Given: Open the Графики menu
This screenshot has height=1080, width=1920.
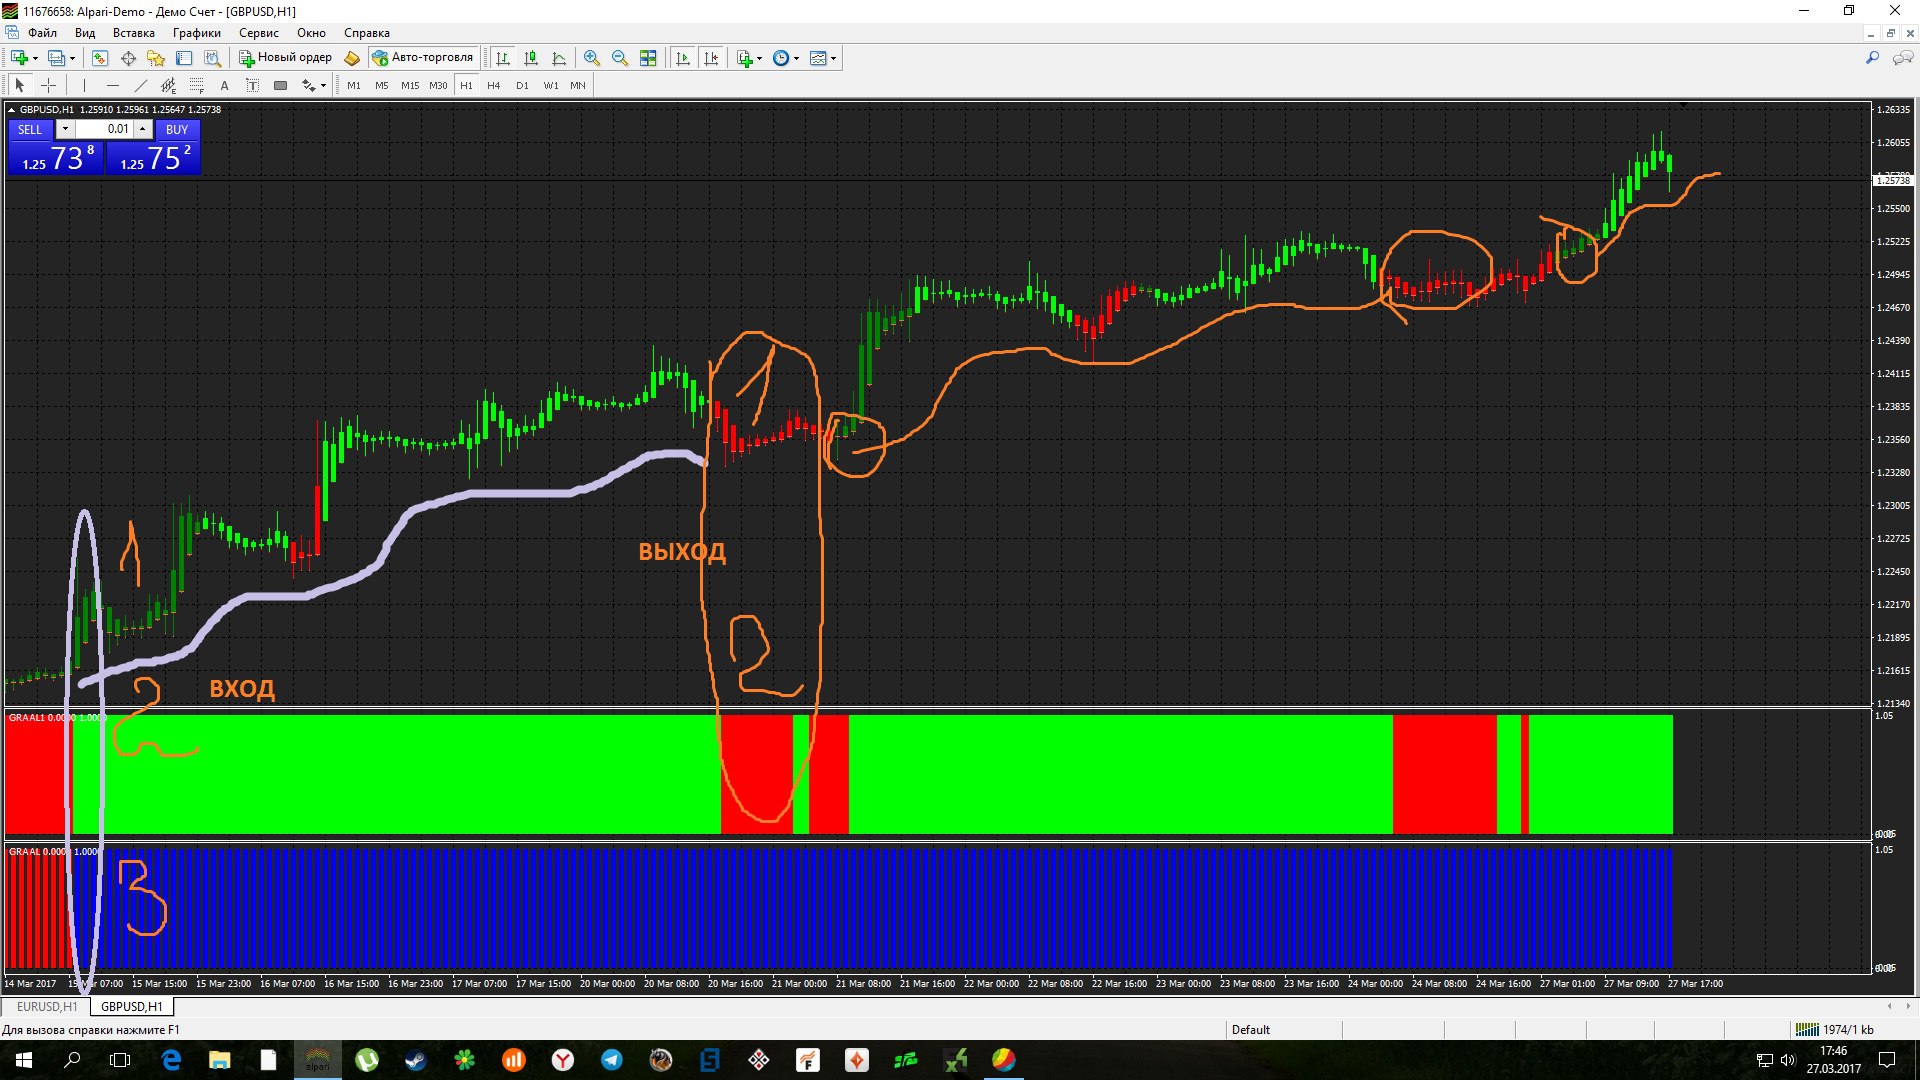Looking at the screenshot, I should [197, 33].
